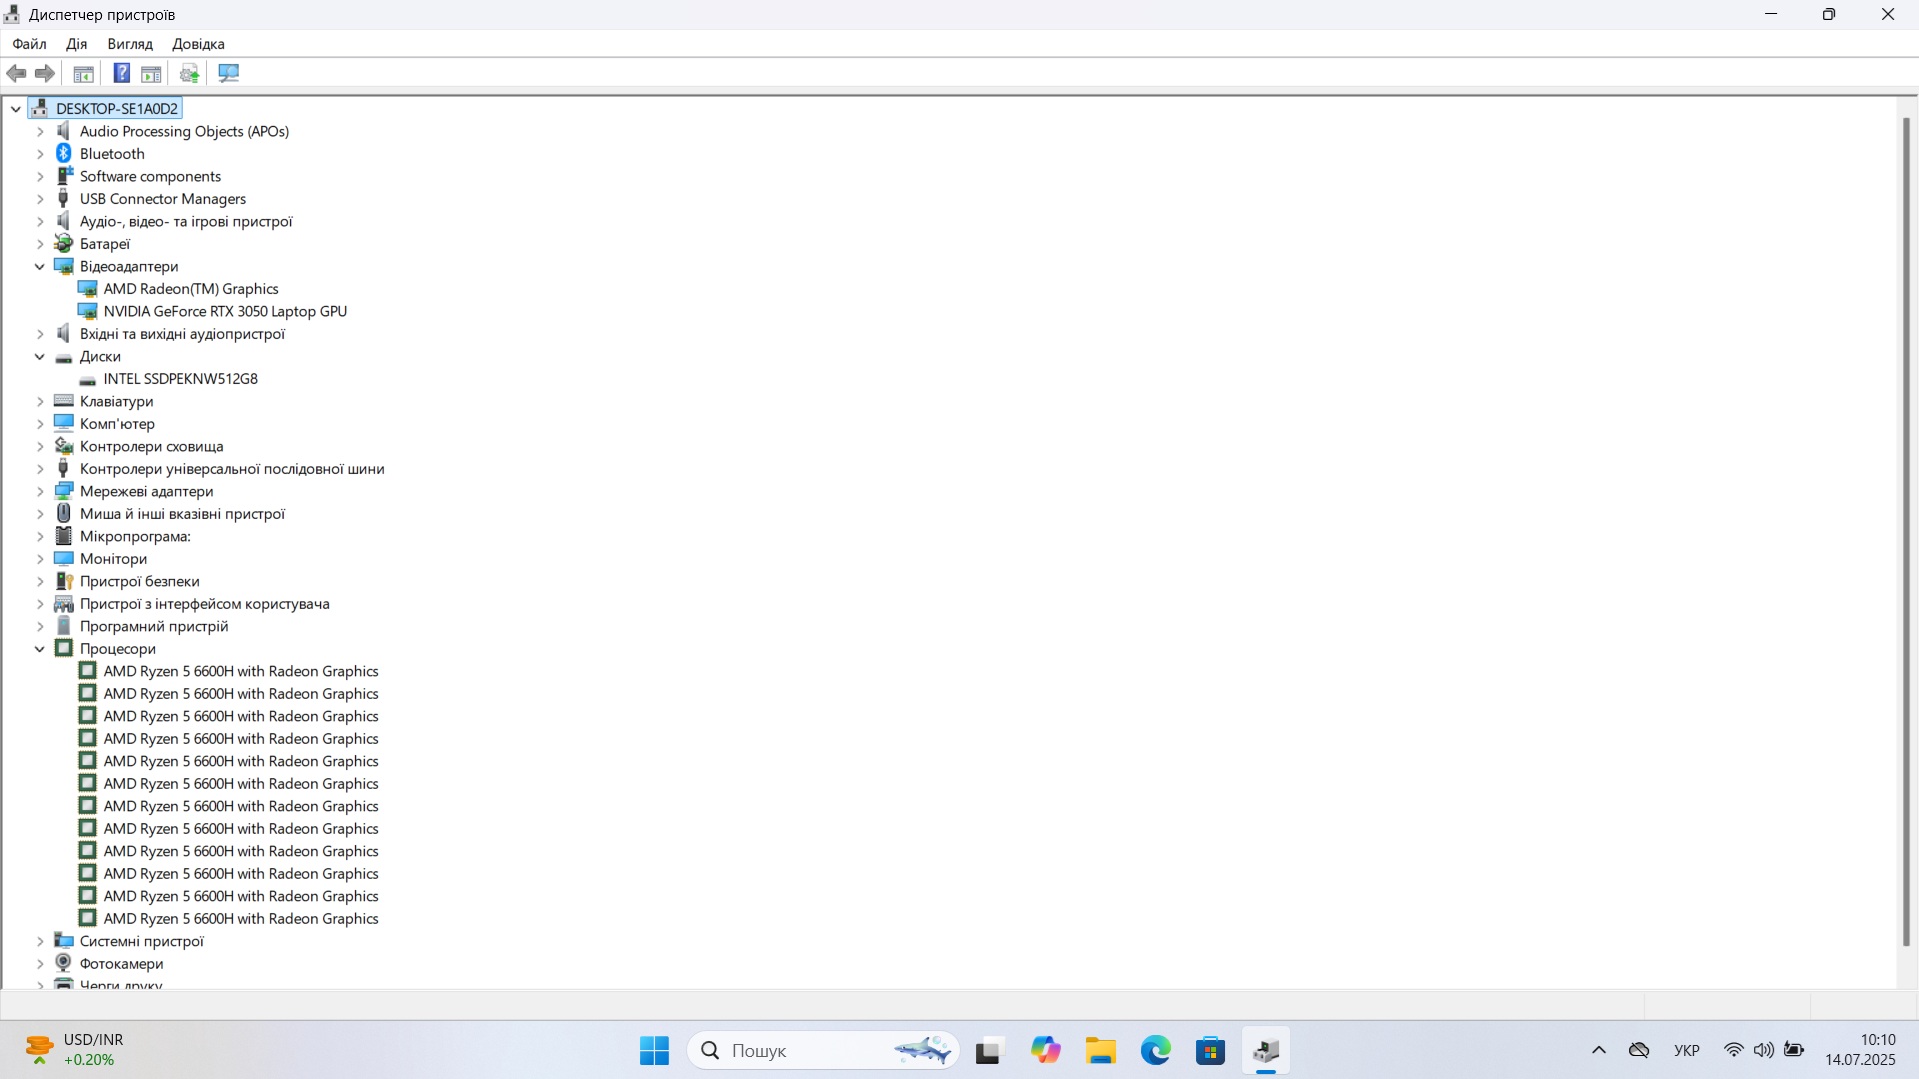Open the Довідка menu
1919x1079 pixels.
coord(198,44)
